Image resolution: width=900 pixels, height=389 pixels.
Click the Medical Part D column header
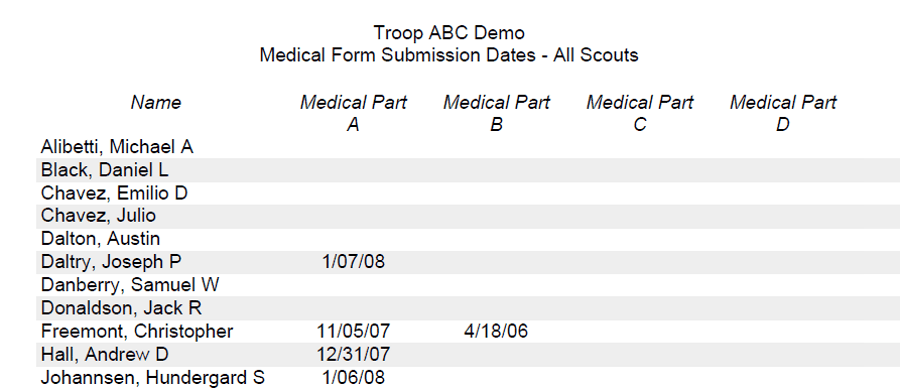(x=783, y=113)
